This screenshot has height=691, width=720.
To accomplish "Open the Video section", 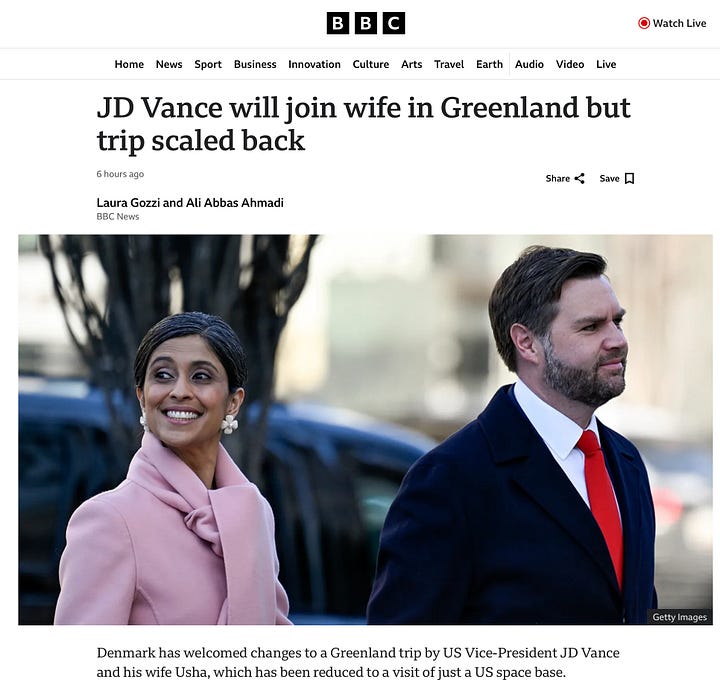I will [x=570, y=64].
